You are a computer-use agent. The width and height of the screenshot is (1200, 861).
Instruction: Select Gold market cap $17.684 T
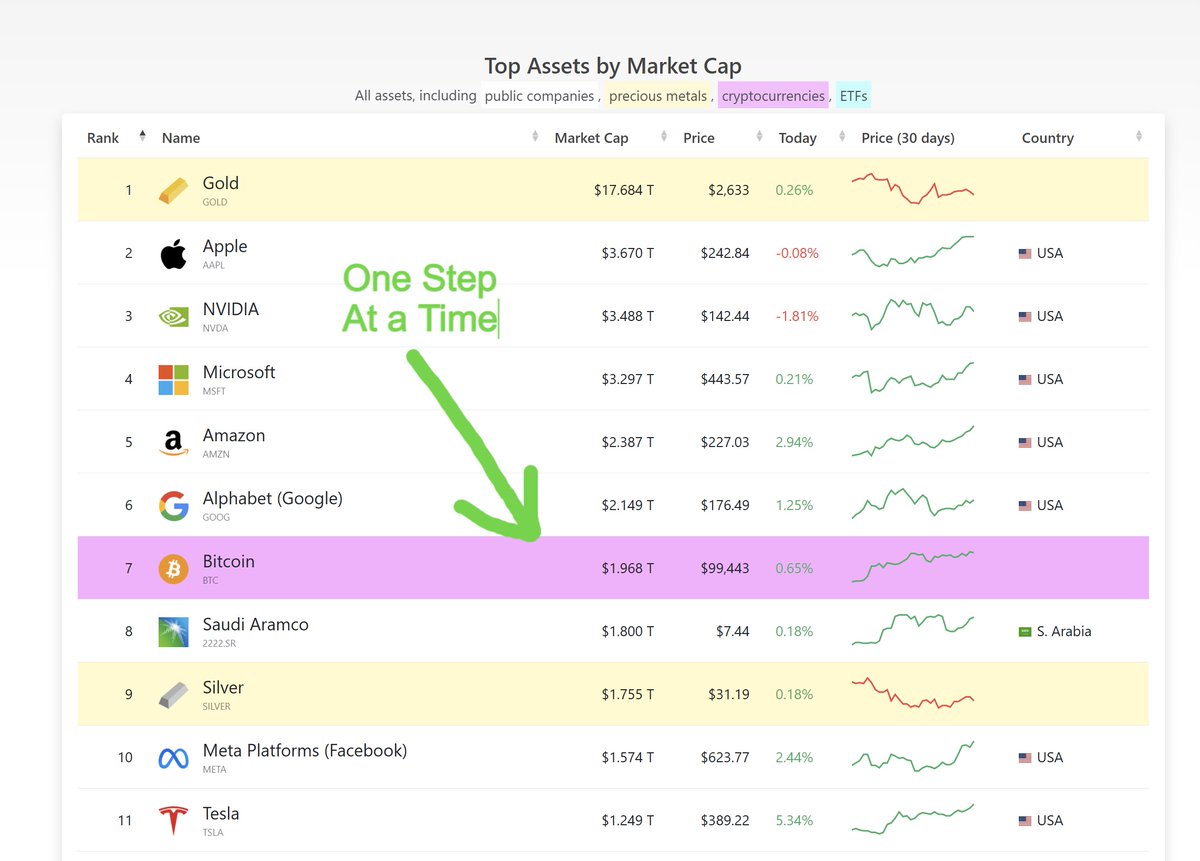[624, 190]
